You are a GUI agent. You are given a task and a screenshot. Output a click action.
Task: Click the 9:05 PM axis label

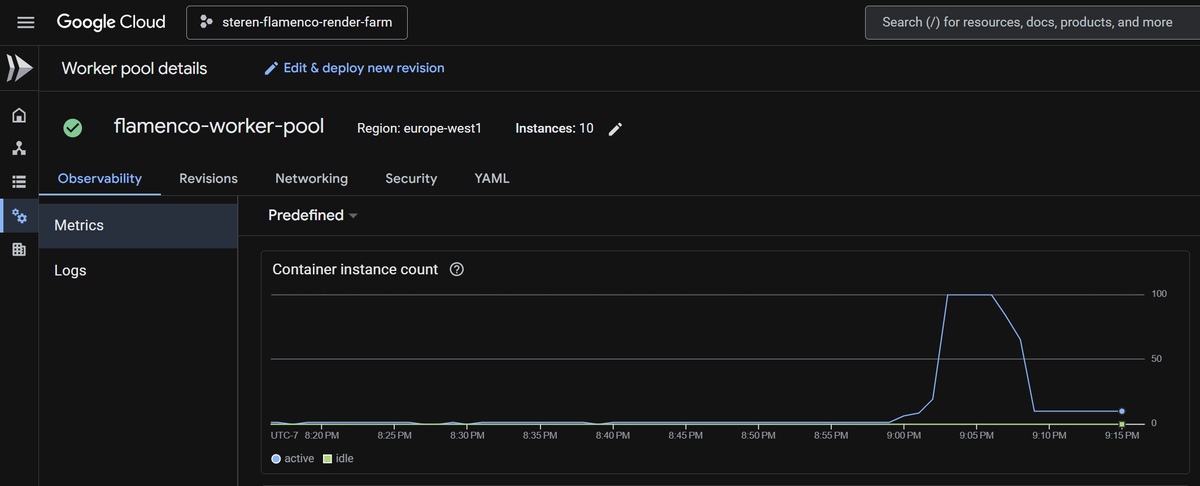coord(976,436)
